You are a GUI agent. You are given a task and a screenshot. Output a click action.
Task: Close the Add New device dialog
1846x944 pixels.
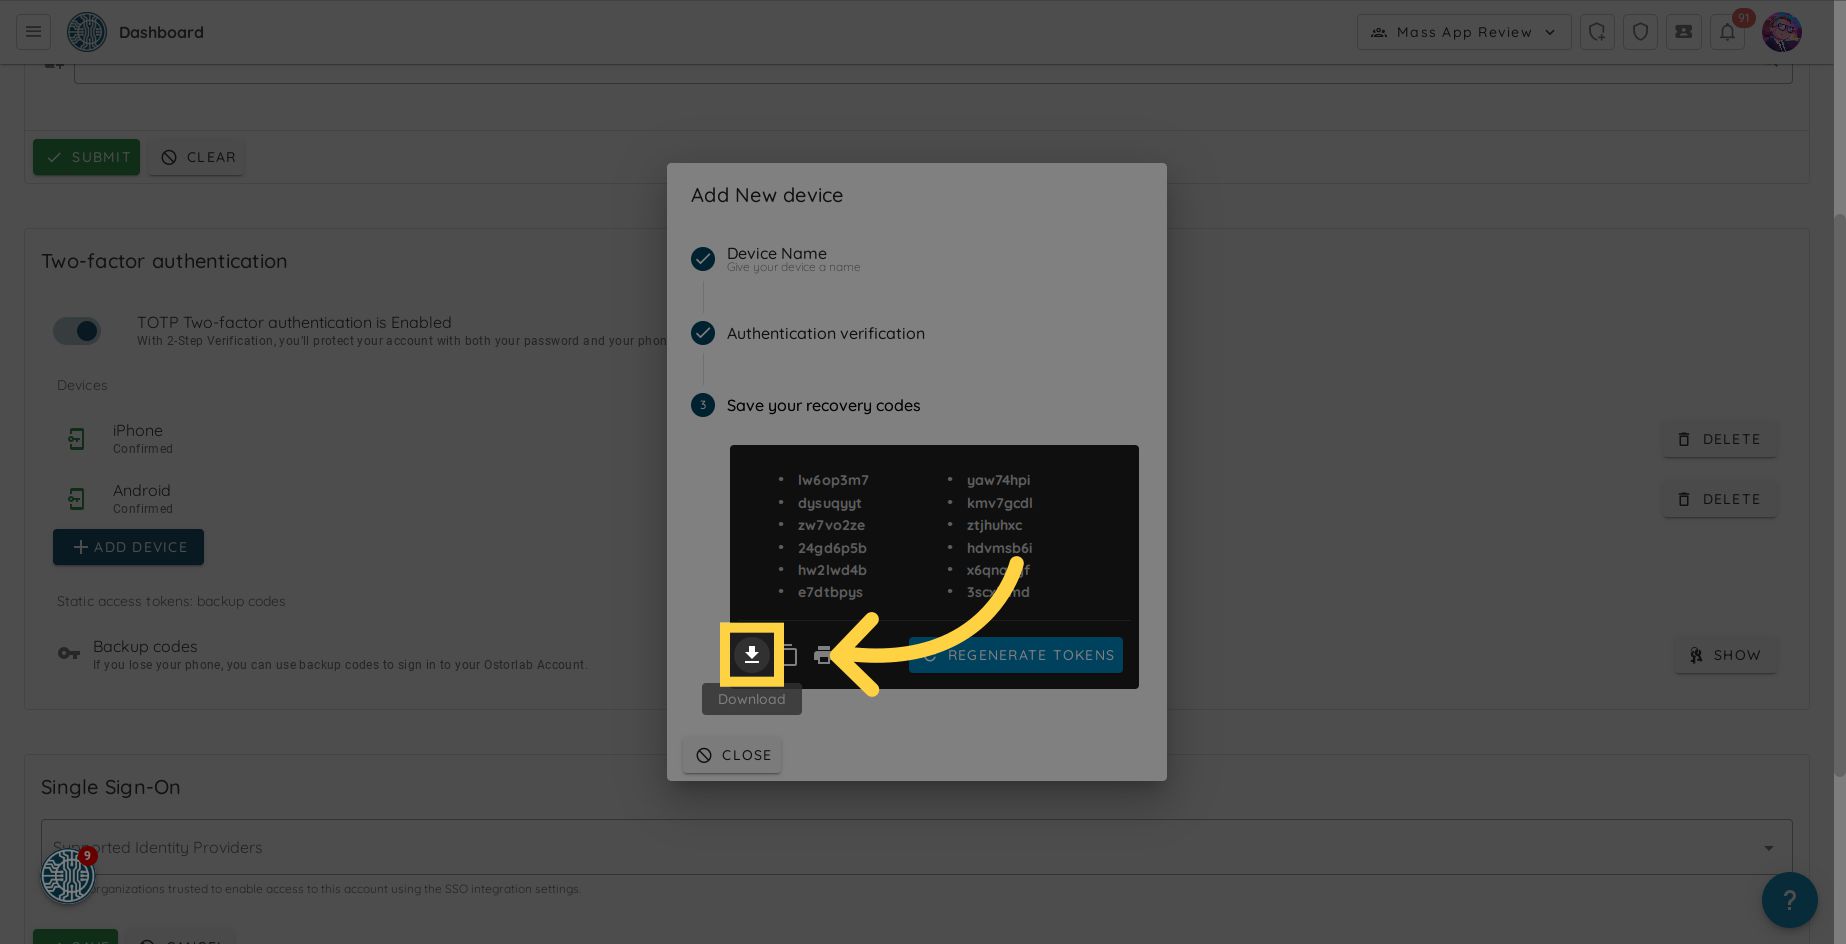733,755
